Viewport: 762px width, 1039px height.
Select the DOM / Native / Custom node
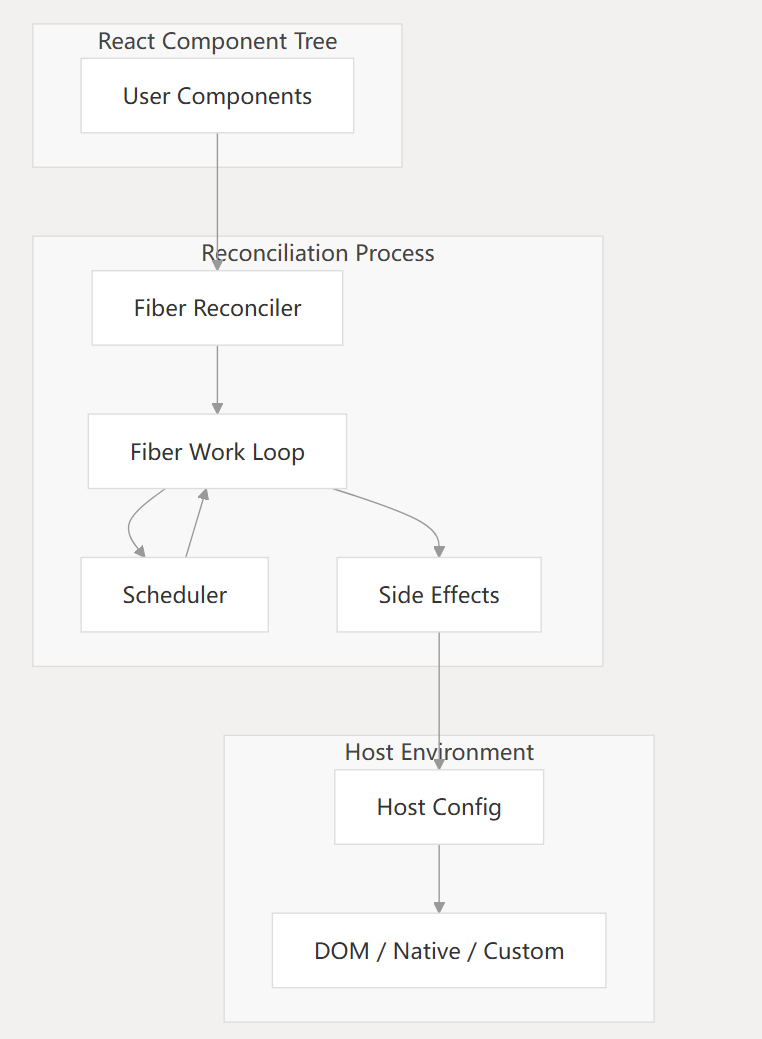439,951
